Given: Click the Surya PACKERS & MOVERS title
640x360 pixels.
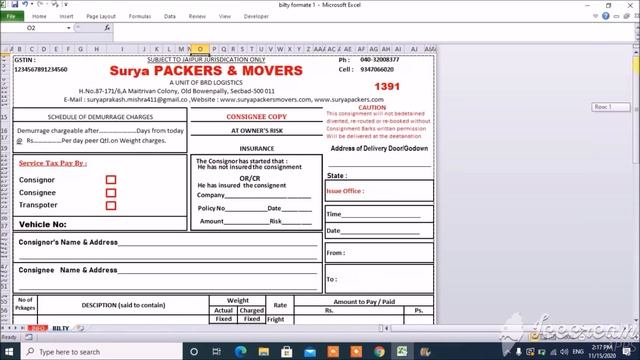Looking at the screenshot, I should [x=206, y=71].
